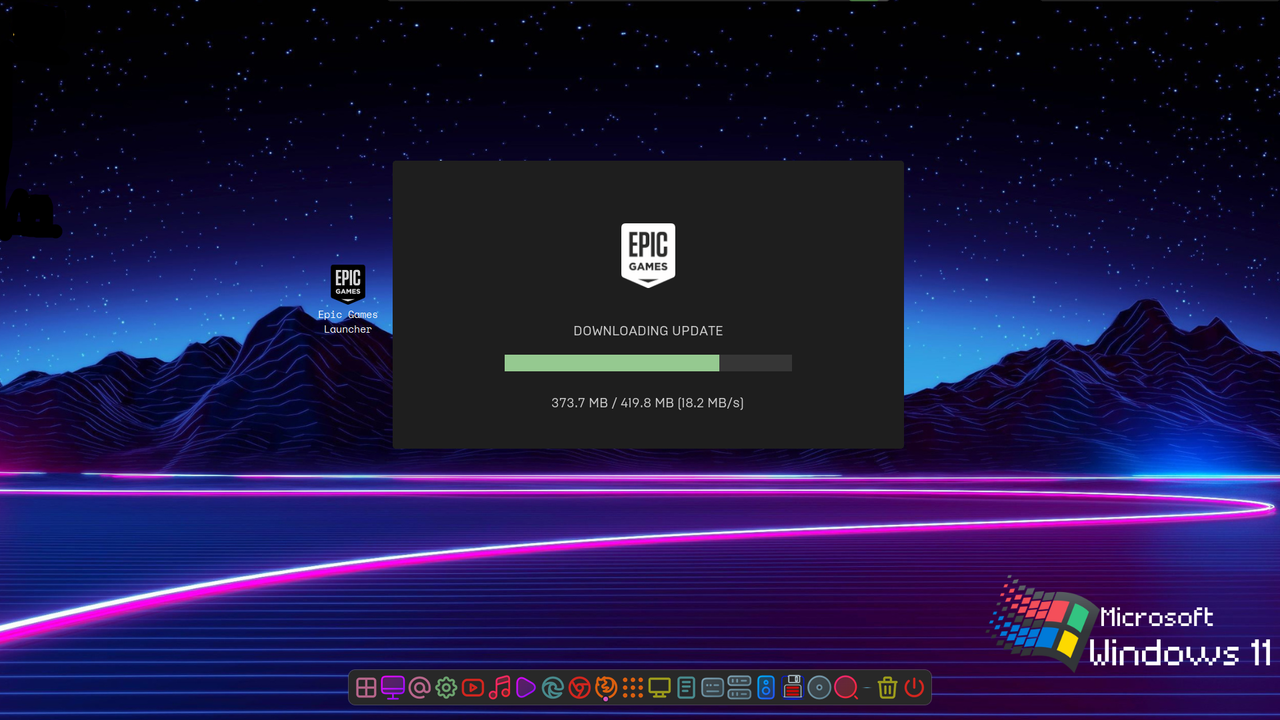Launch the red YouTube icon in the dock
Image resolution: width=1280 pixels, height=720 pixels.
(x=473, y=688)
